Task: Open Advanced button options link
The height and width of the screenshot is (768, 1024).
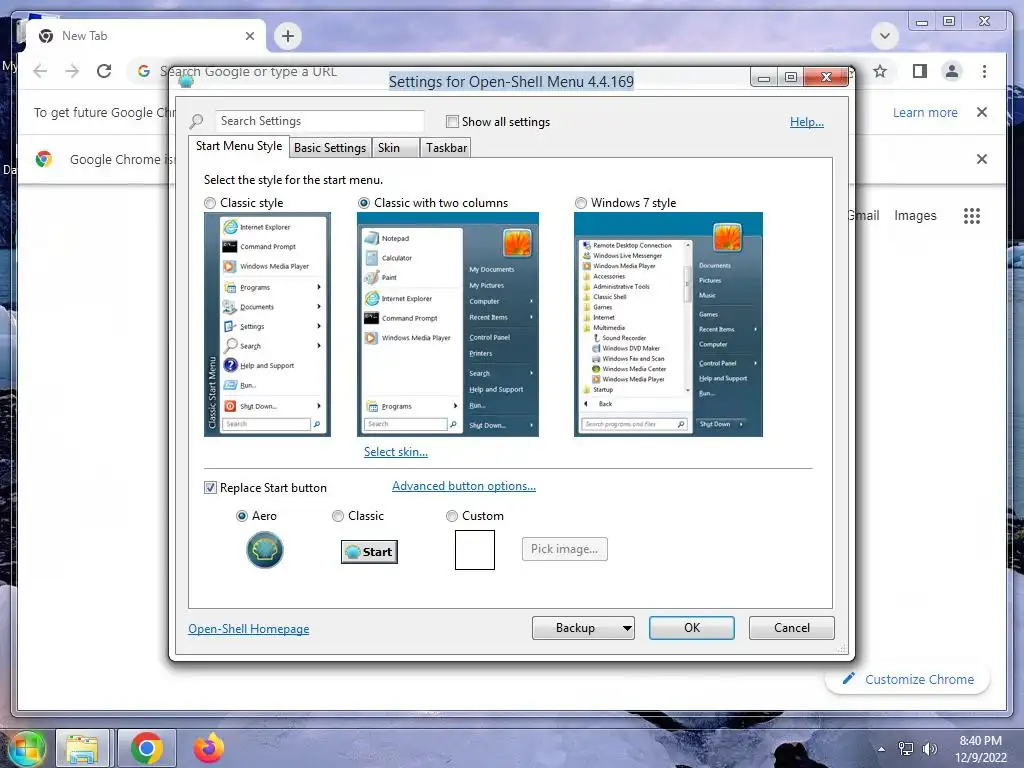Action: 464,486
